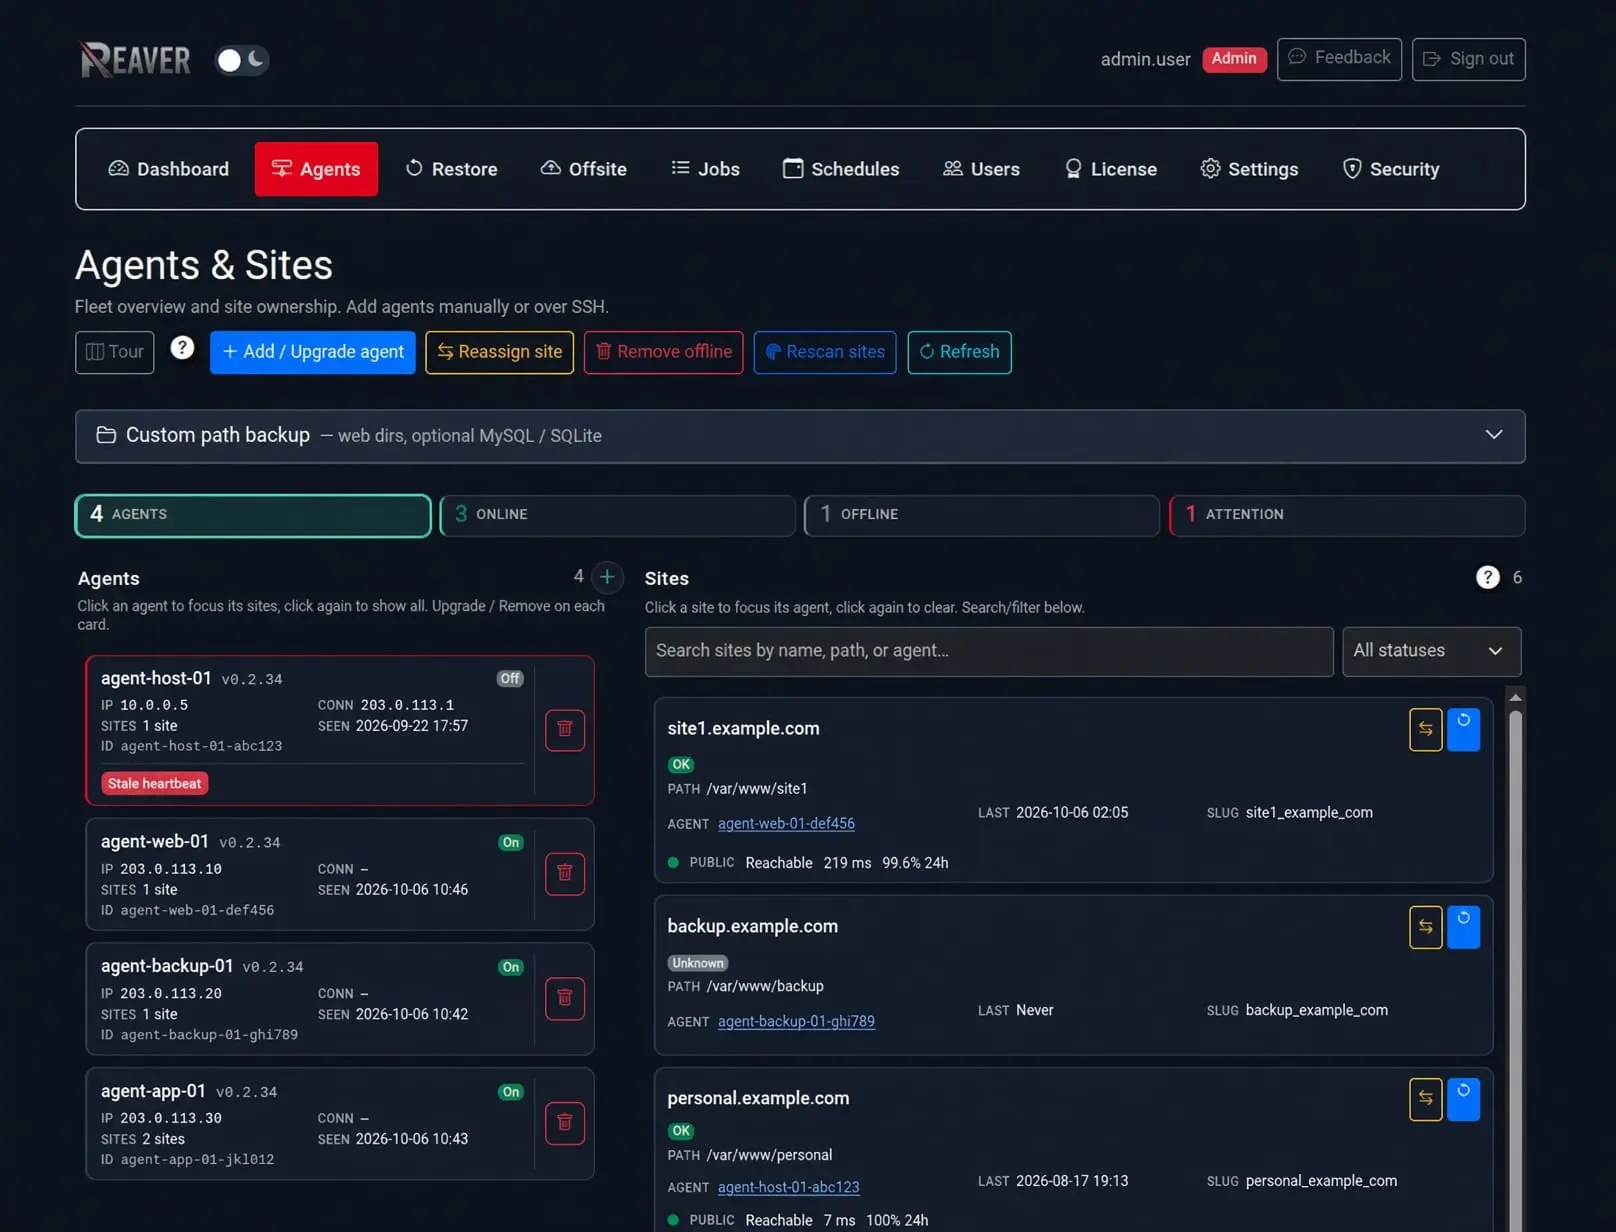Screen dimensions: 1616x1232
Task: Open agent-host-01-abc123 link
Action: point(788,1187)
